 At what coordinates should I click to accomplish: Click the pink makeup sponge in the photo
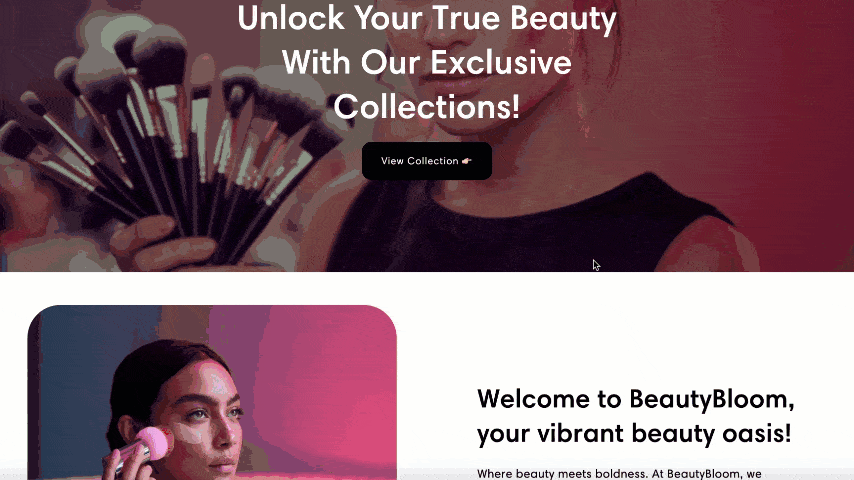pos(154,443)
